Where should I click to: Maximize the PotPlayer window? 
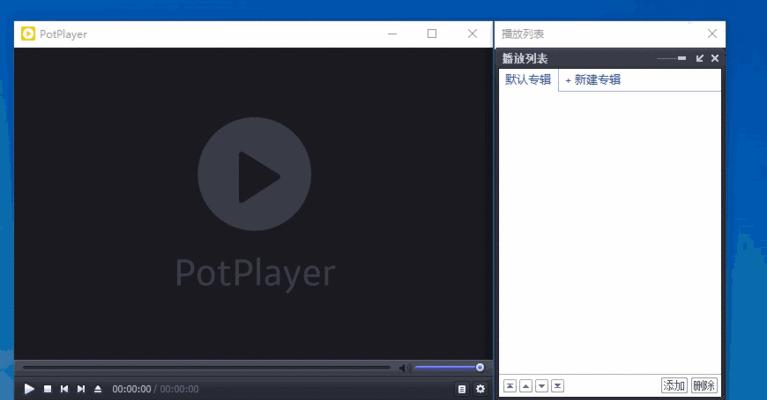point(432,34)
